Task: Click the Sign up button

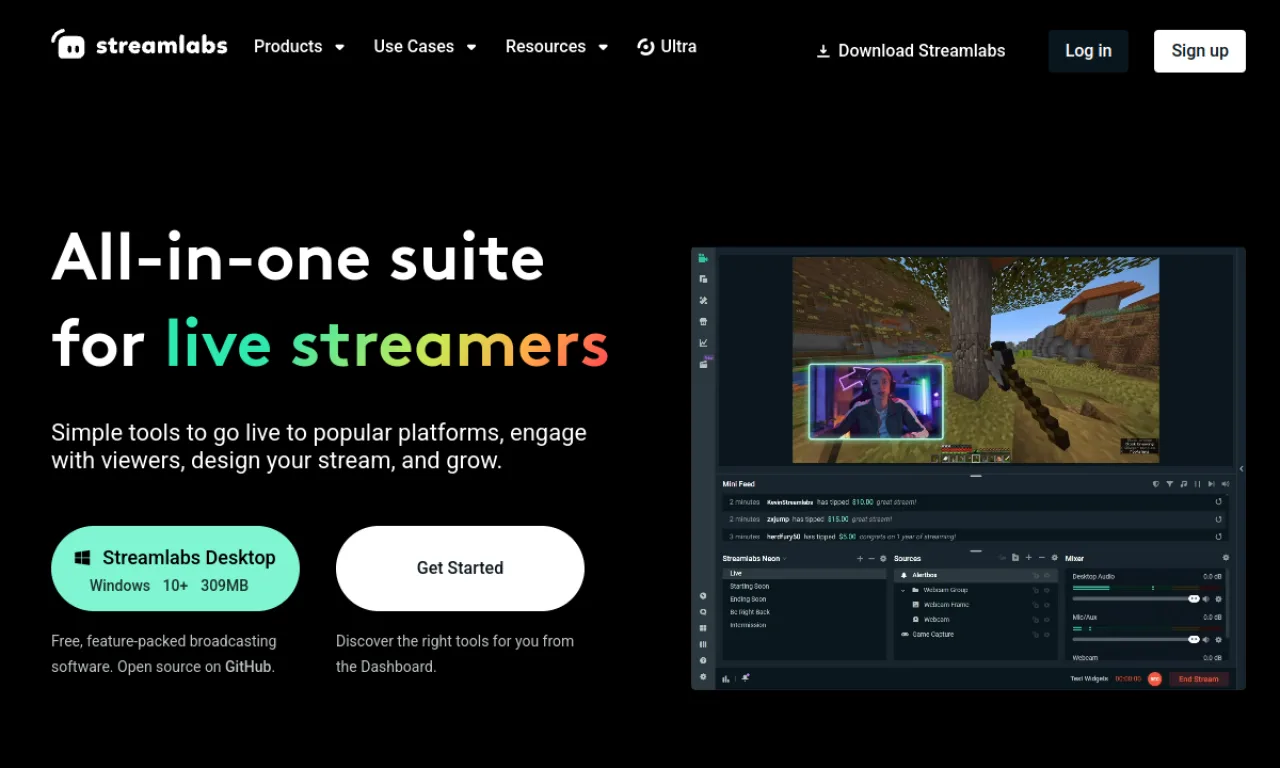Action: (x=1200, y=51)
